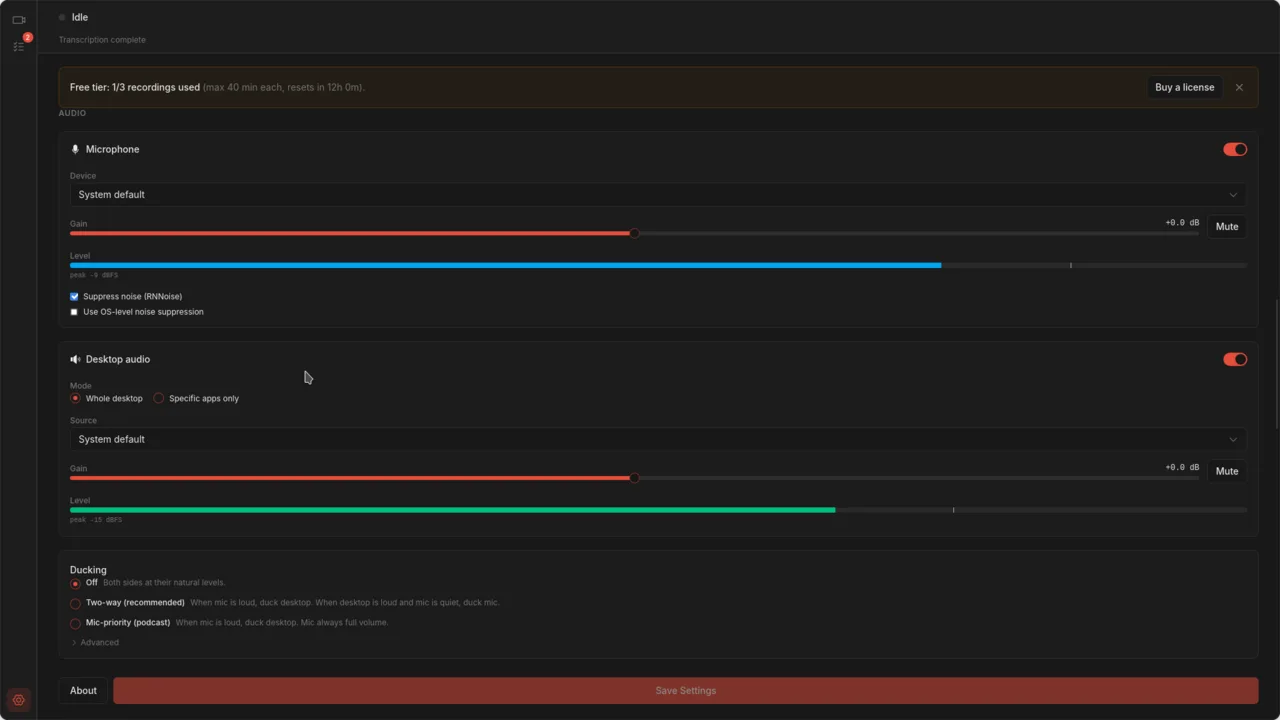Toggle the Desktop audio enable switch
Viewport: 1280px width, 720px height.
click(1235, 359)
